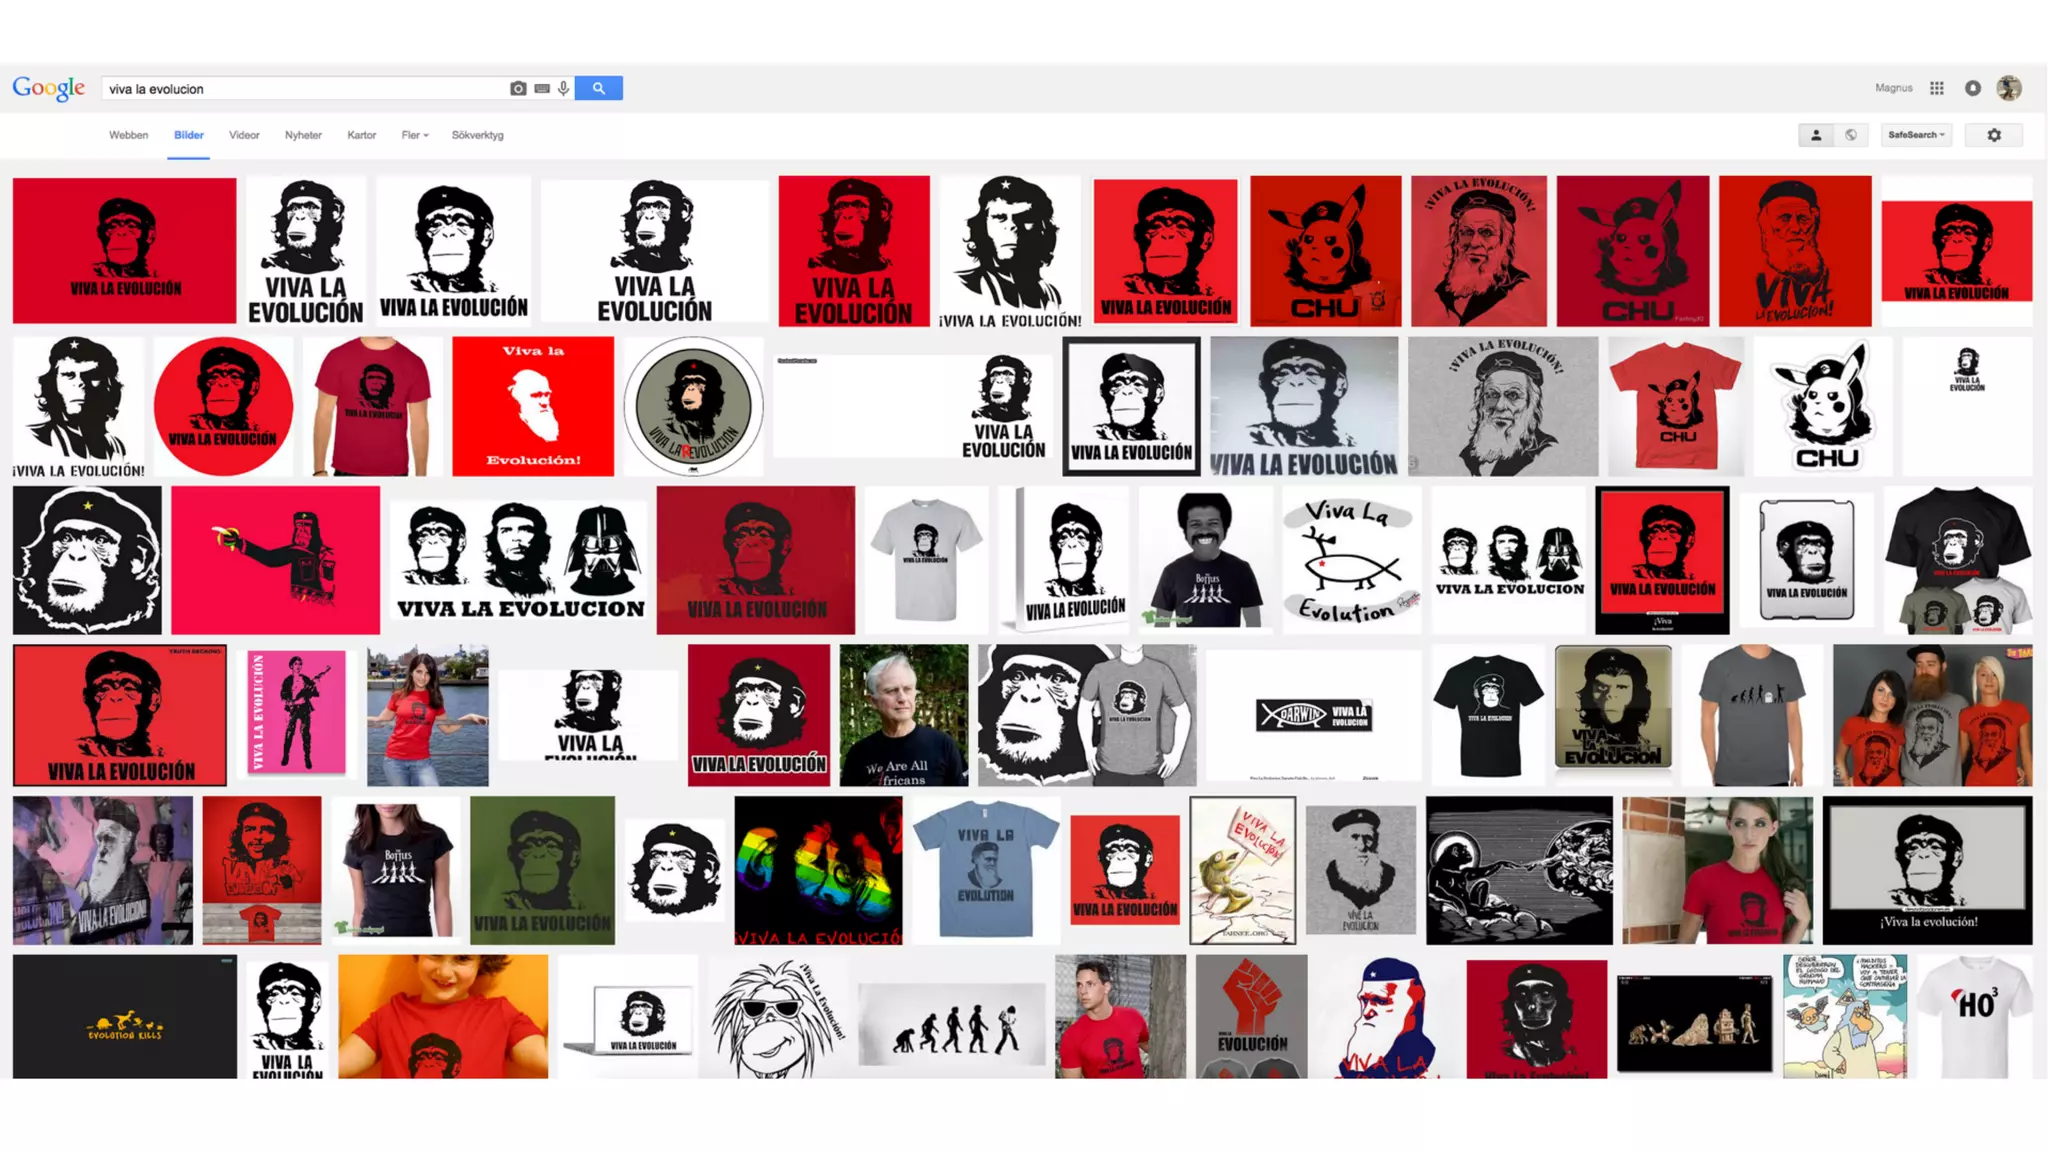Open Sökverktyg search tools
Viewport: 2048px width, 1152px height.
[477, 135]
